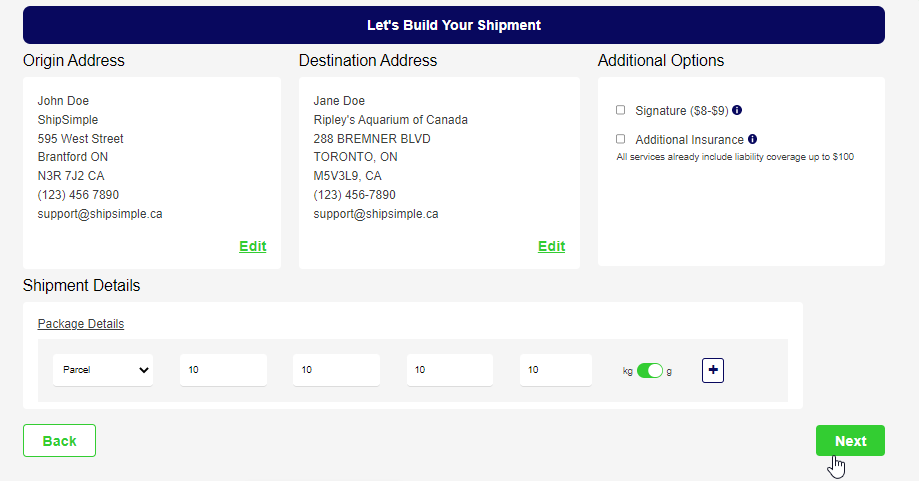
Task: Go Back to previous step
Action: pos(59,441)
